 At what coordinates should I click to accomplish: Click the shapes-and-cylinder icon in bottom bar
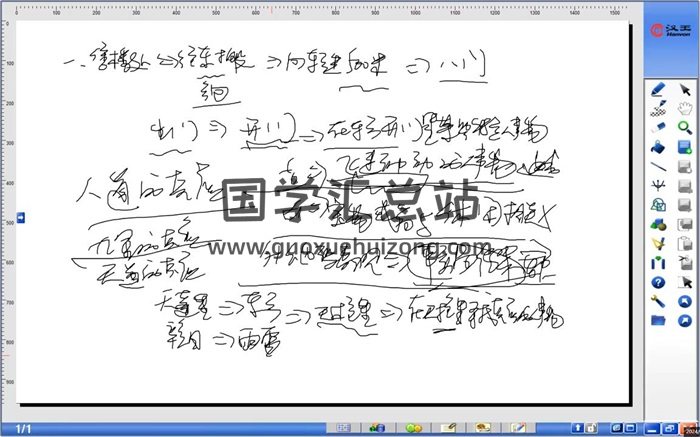click(x=377, y=428)
